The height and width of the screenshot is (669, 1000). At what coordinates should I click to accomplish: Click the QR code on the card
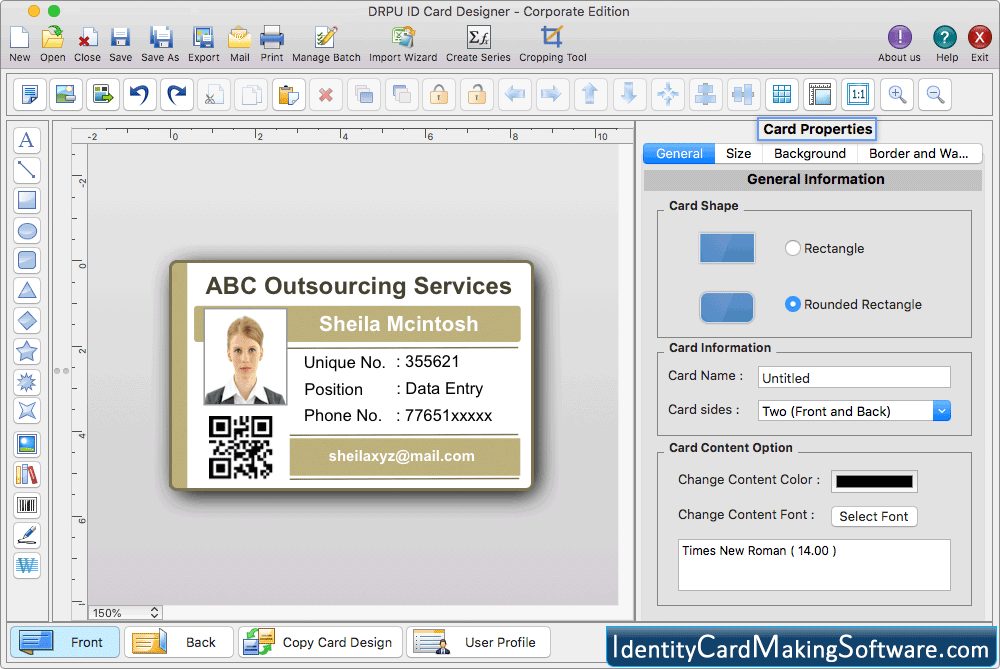(x=240, y=447)
